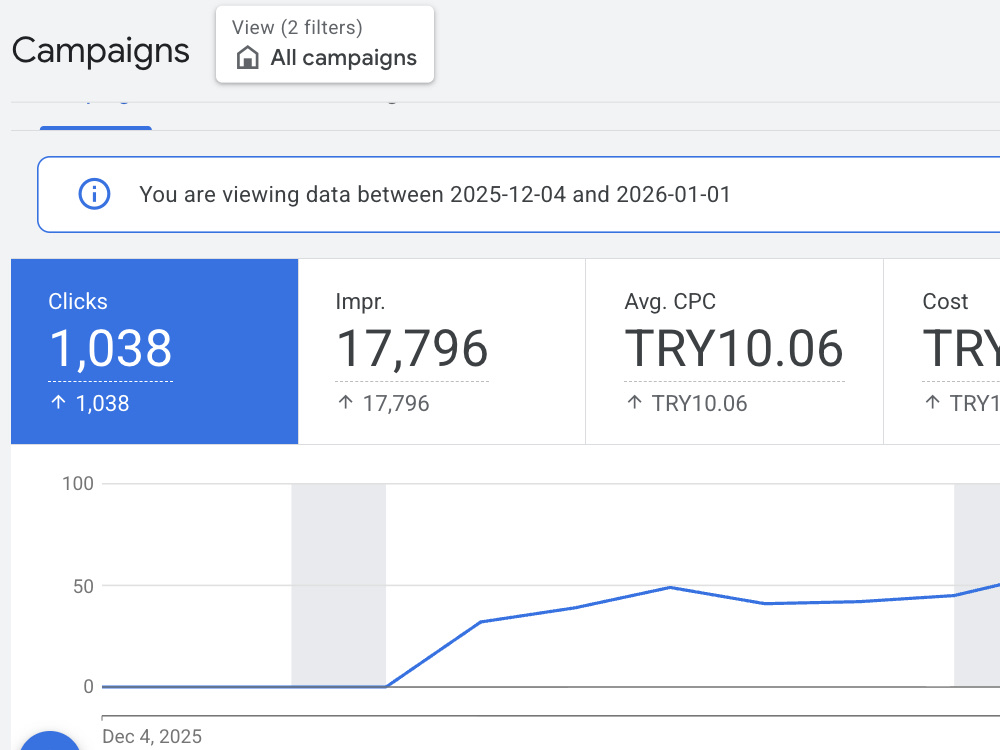Click the blue floating circle button bottom-left
The height and width of the screenshot is (750, 1000).
[50, 741]
